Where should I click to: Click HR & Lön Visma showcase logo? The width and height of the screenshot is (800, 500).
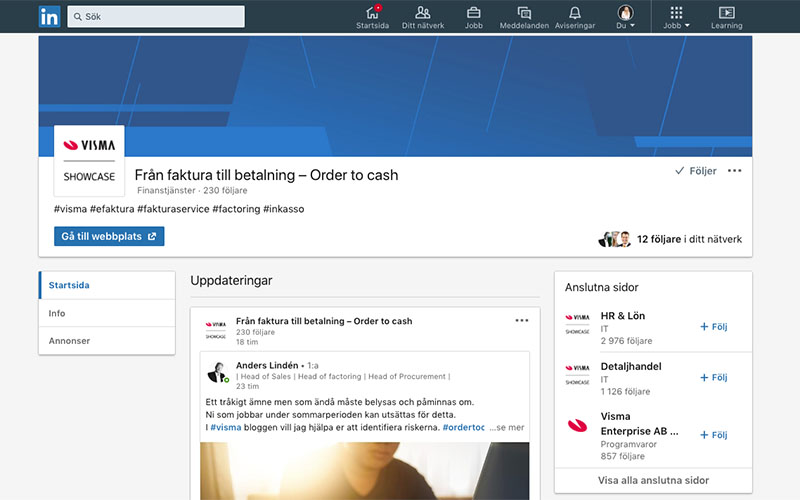[x=578, y=324]
